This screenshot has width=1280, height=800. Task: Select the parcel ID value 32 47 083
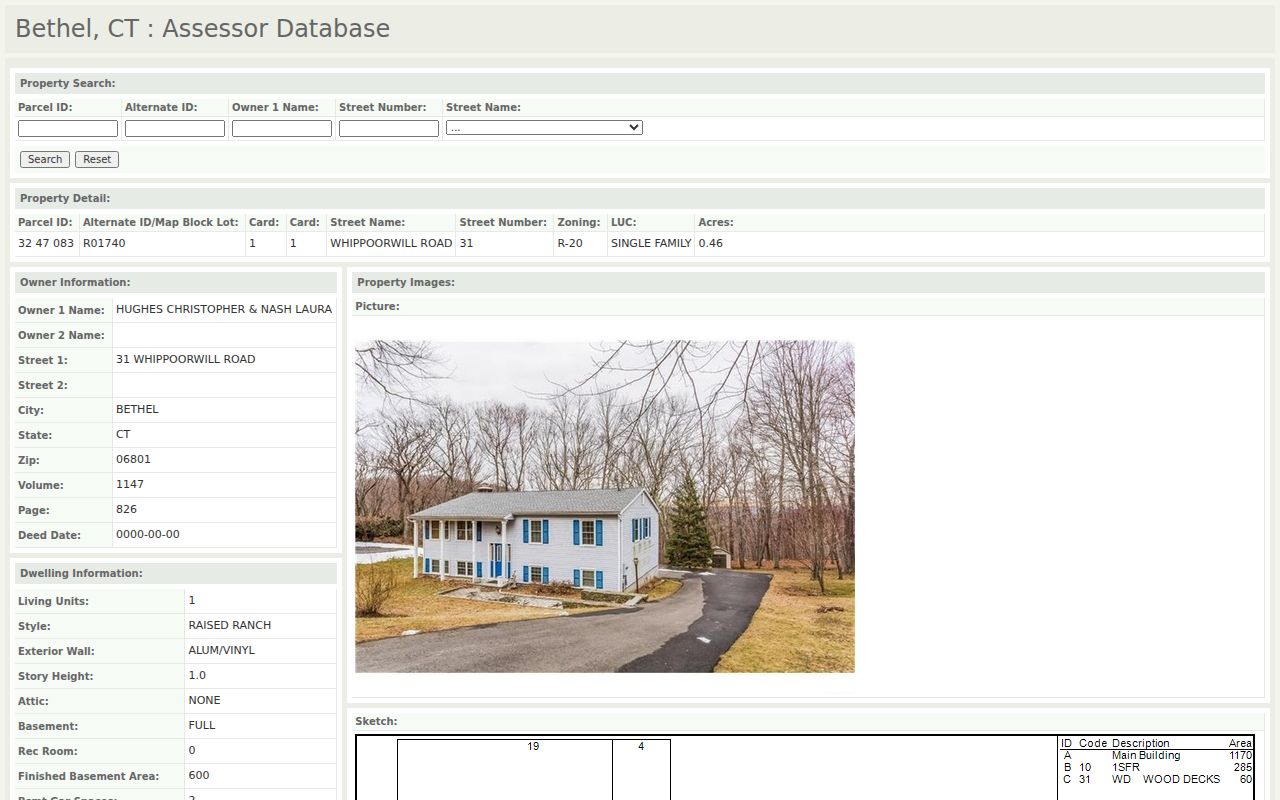tap(46, 243)
